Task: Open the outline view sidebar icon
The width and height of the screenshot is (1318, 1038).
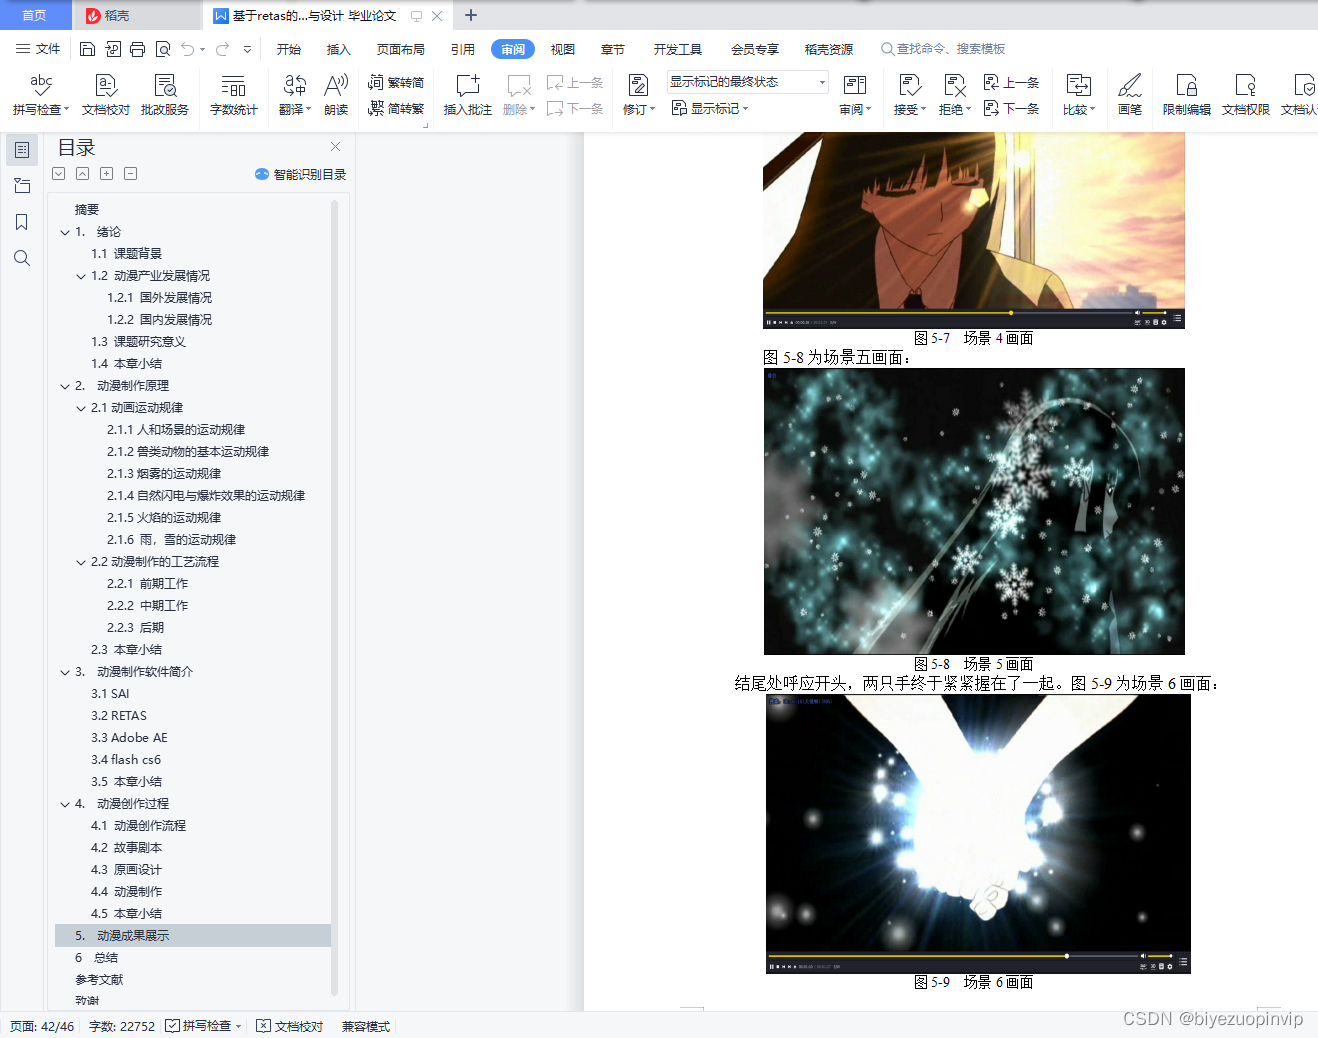Action: pyautogui.click(x=22, y=150)
